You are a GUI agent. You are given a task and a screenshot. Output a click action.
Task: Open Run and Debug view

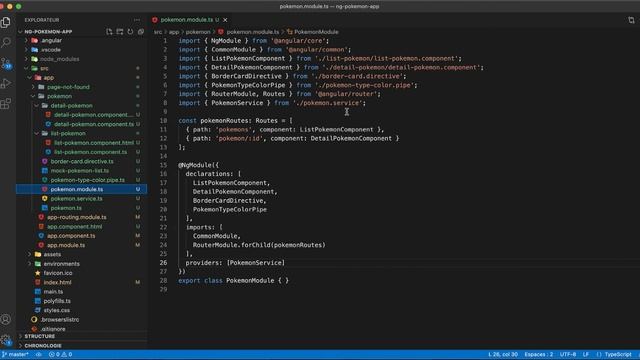tap(6, 83)
